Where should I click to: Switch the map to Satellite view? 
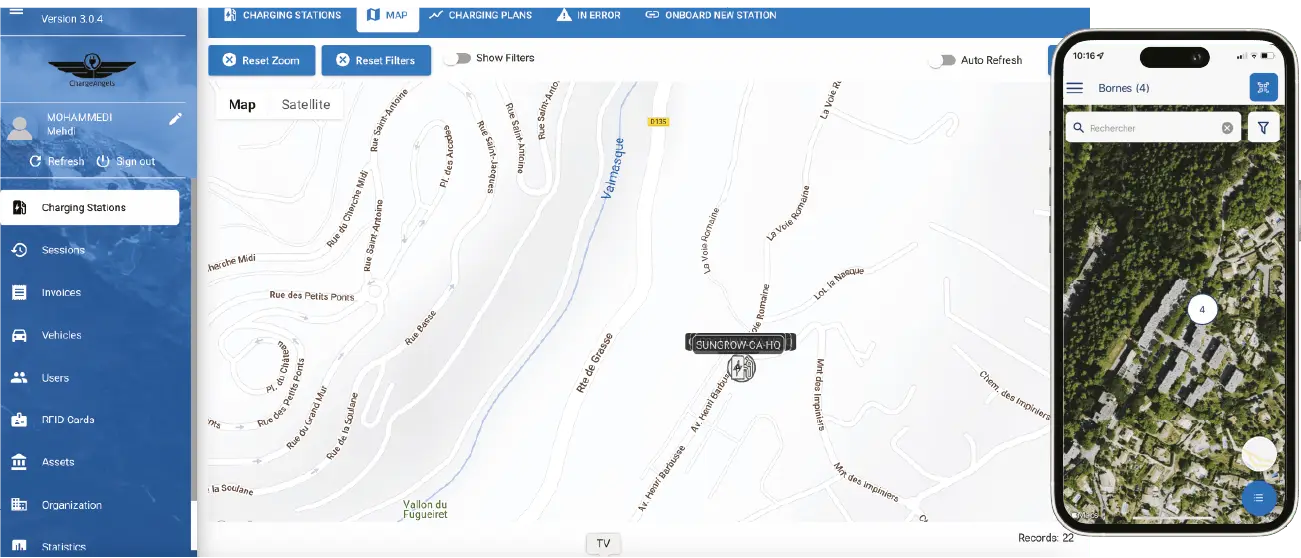click(305, 105)
